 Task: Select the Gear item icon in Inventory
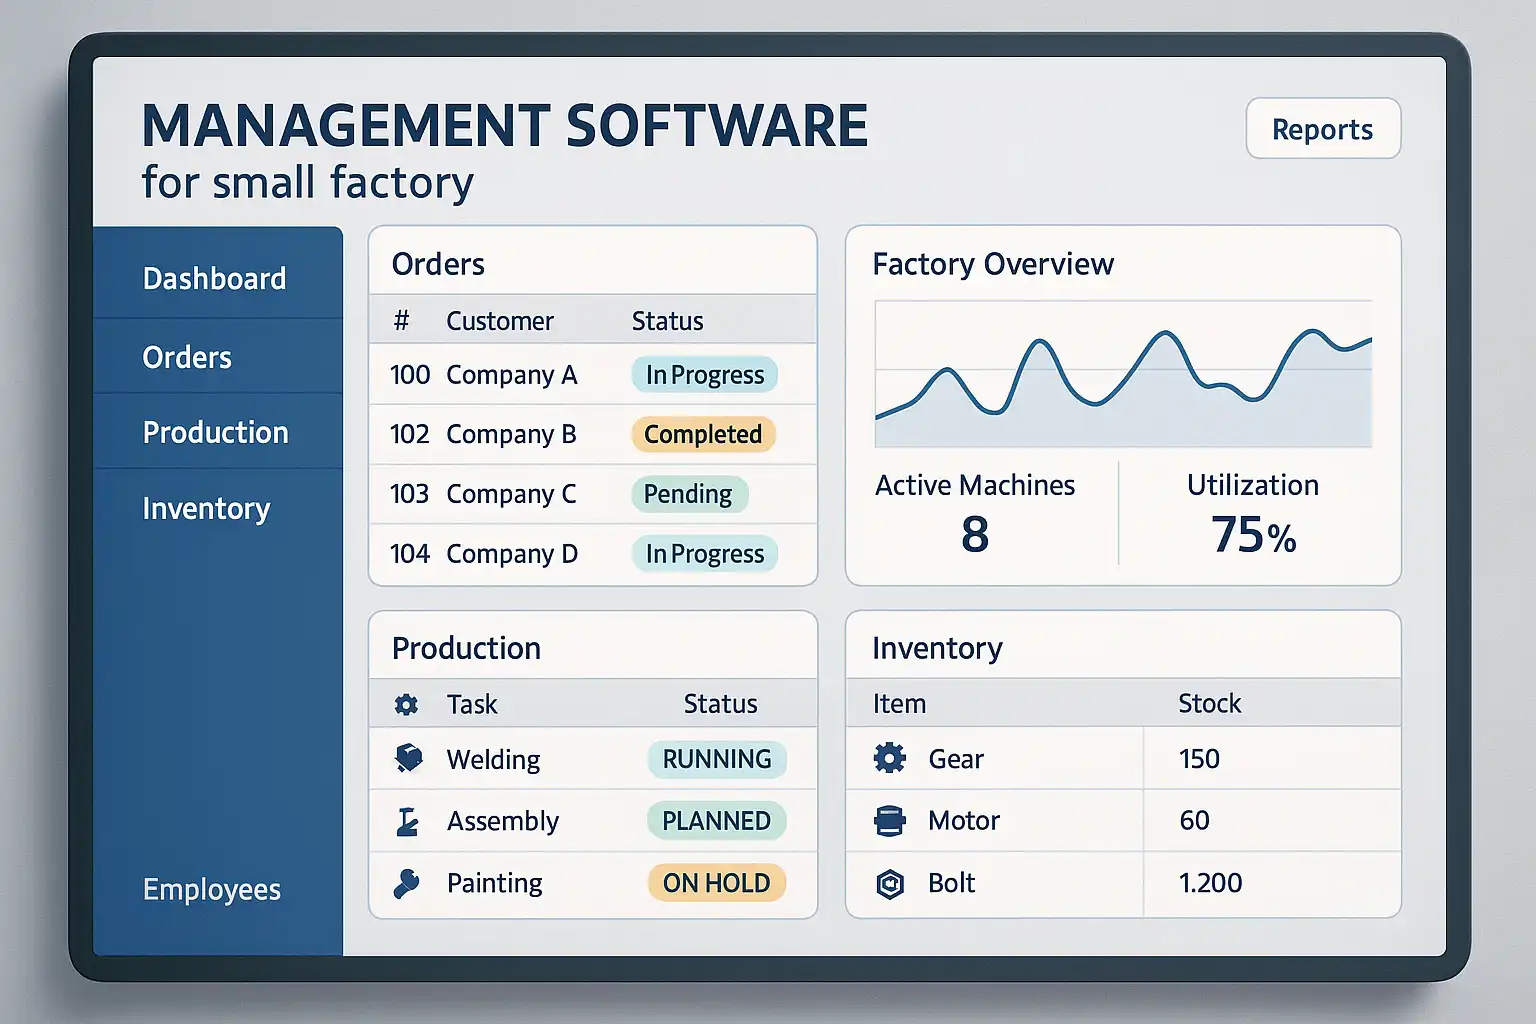[x=889, y=758]
